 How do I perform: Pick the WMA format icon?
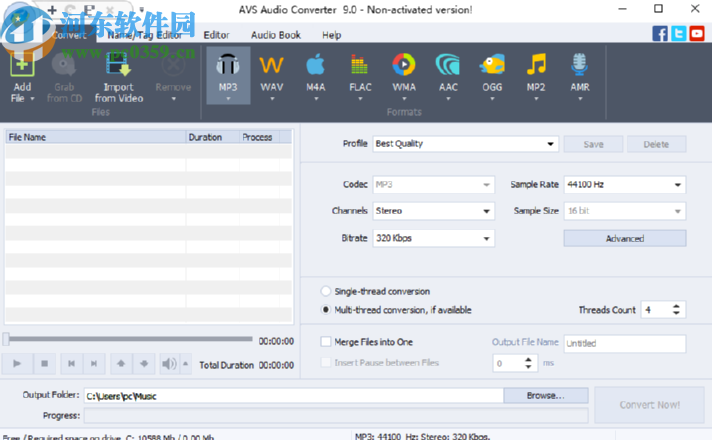(404, 65)
